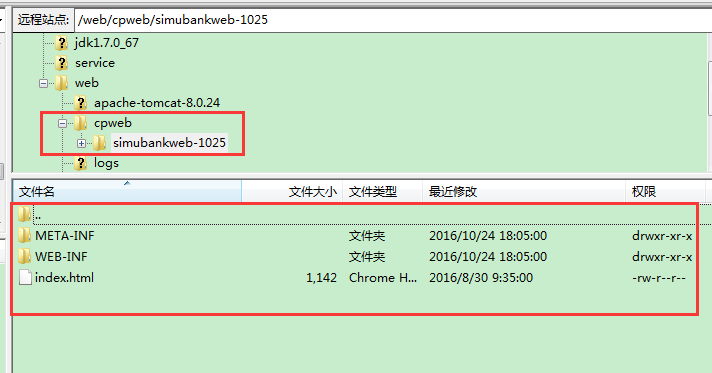Image resolution: width=712 pixels, height=373 pixels.
Task: Sort by 最近修改 column header
Action: coord(524,191)
